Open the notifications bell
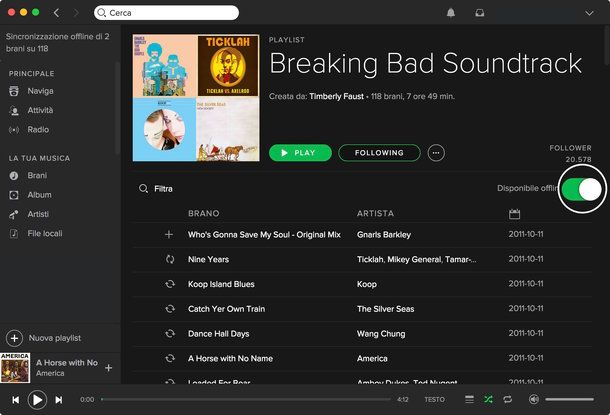 point(450,13)
